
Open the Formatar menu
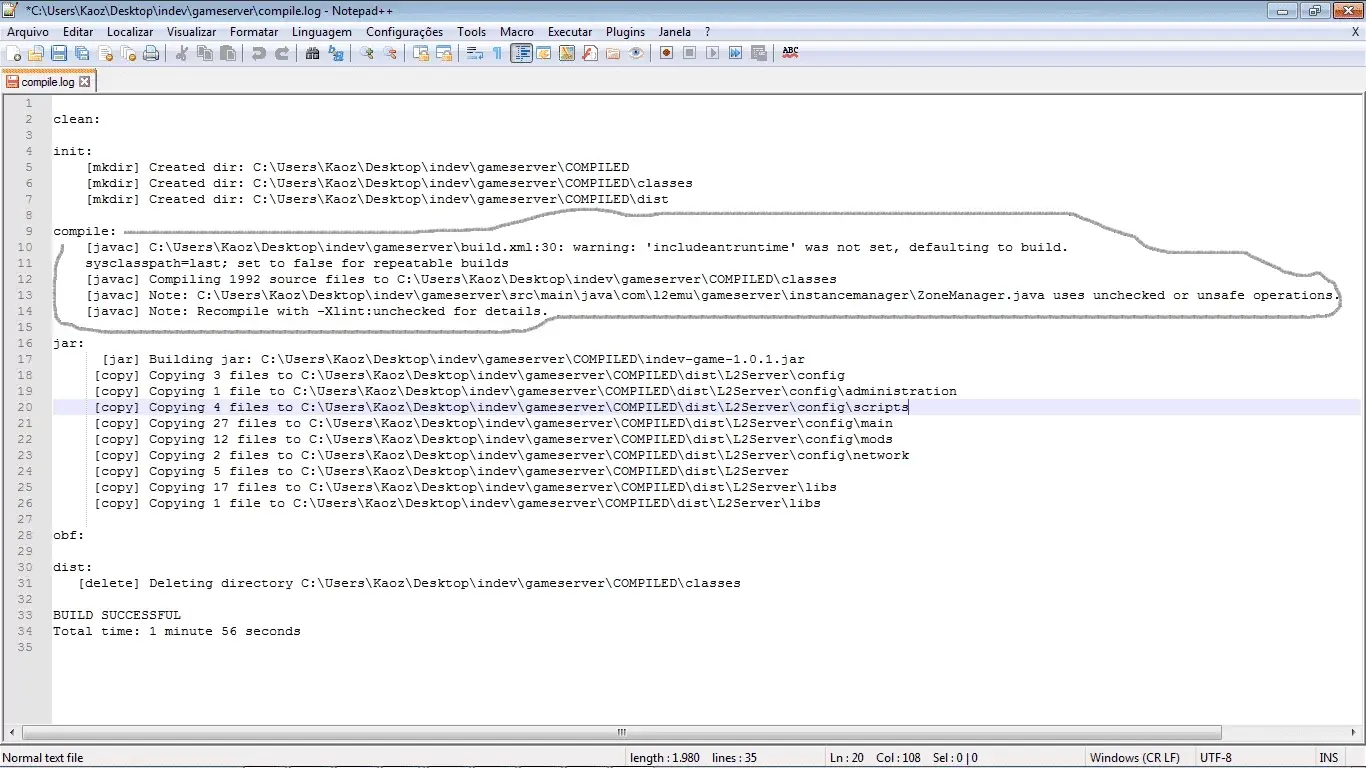(254, 32)
